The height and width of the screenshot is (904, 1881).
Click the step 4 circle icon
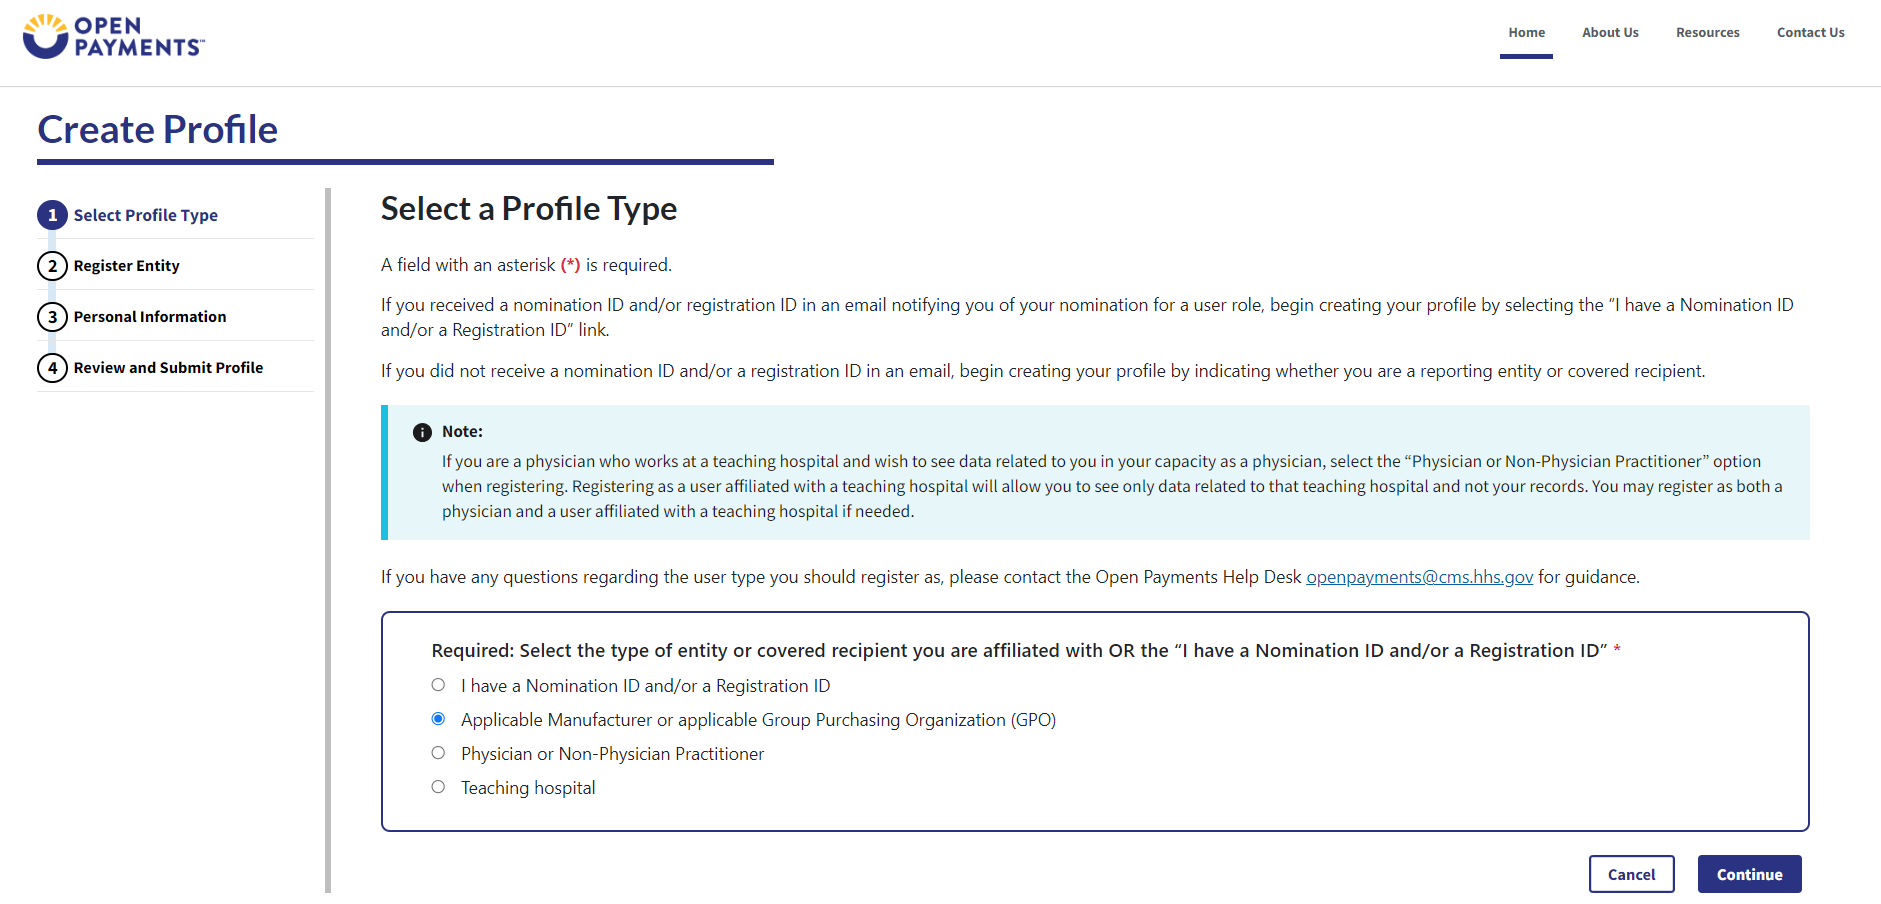(52, 368)
